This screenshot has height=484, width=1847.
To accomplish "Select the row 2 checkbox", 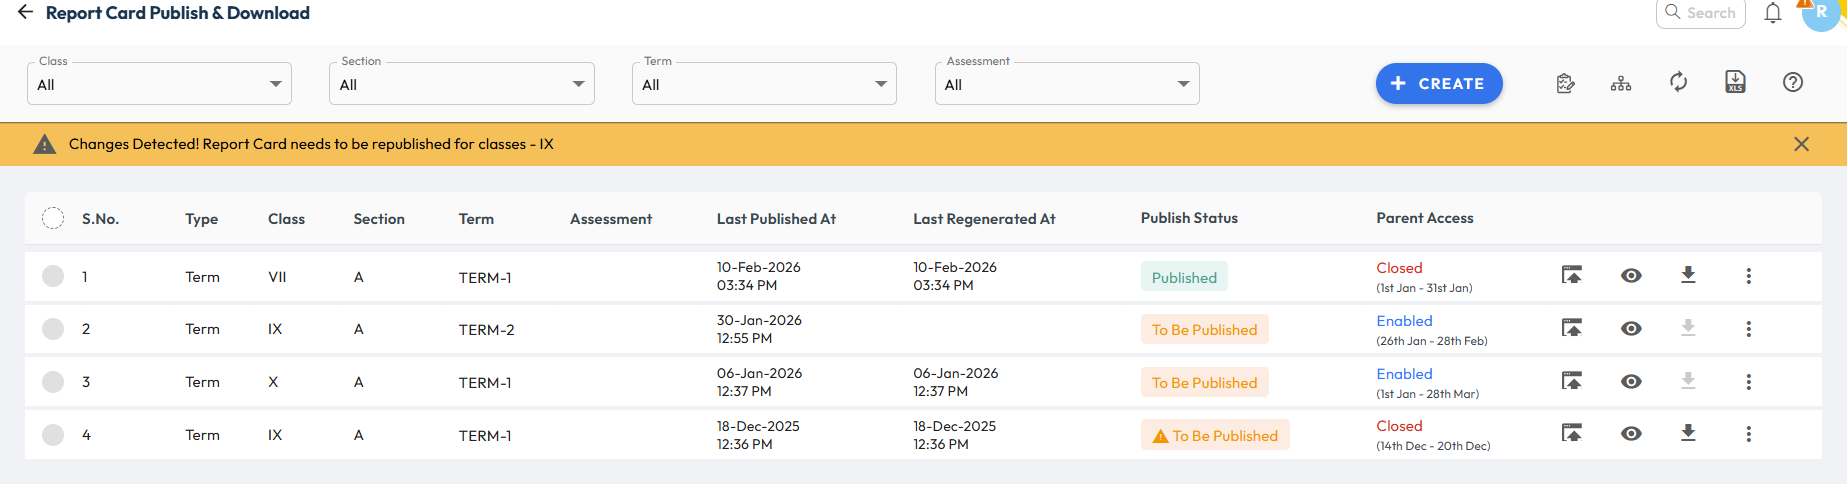I will click(53, 329).
